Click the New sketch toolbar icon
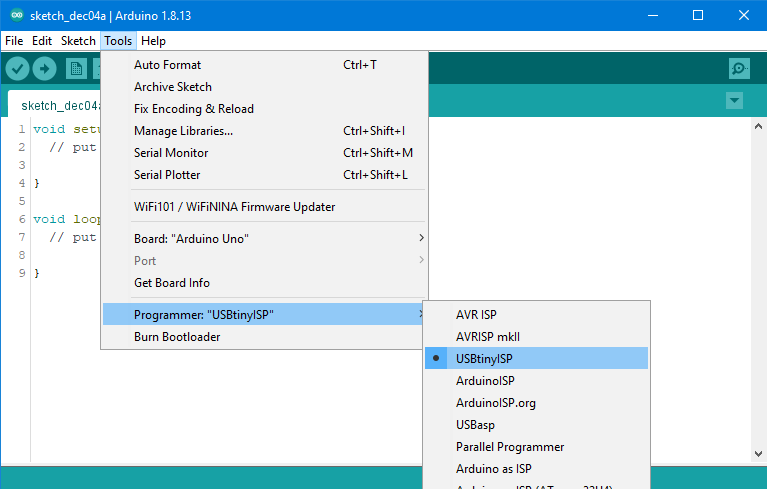The width and height of the screenshot is (767, 489). [76, 69]
